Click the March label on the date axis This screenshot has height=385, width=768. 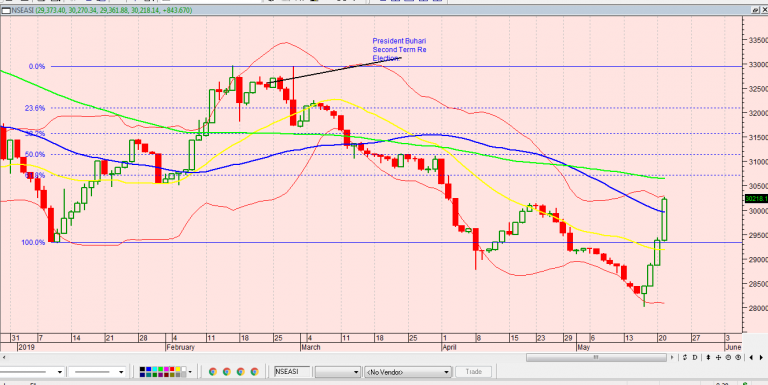(311, 347)
